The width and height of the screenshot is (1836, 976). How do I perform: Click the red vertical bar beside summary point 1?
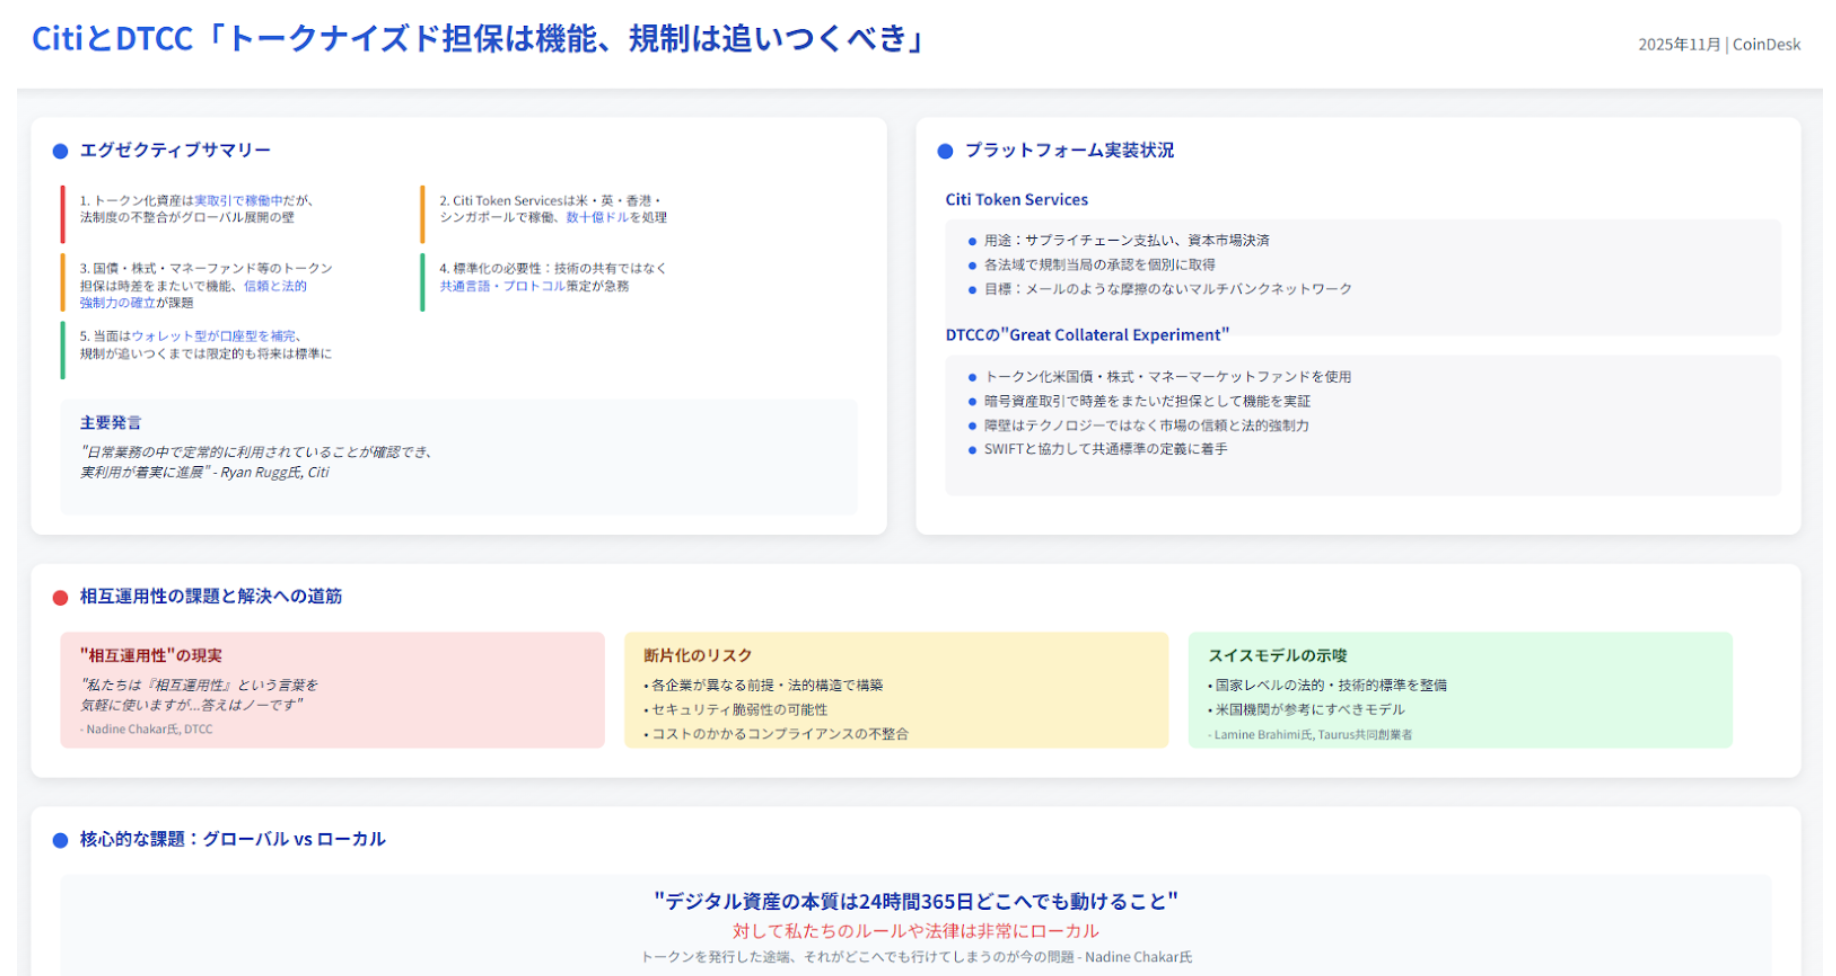pos(62,212)
